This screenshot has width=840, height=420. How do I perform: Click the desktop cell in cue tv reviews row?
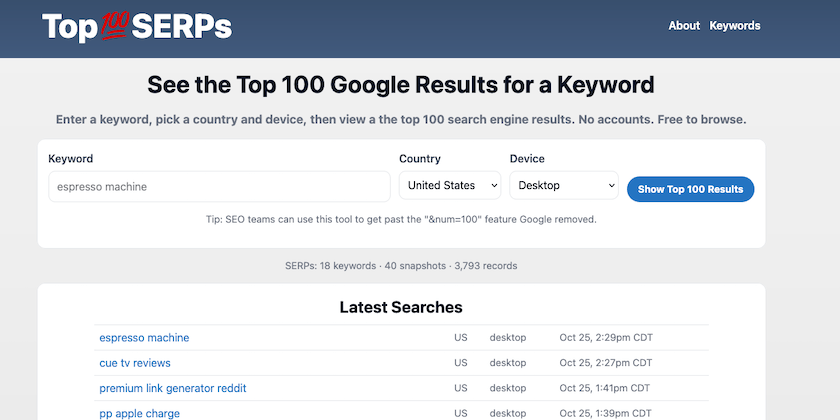click(x=507, y=363)
